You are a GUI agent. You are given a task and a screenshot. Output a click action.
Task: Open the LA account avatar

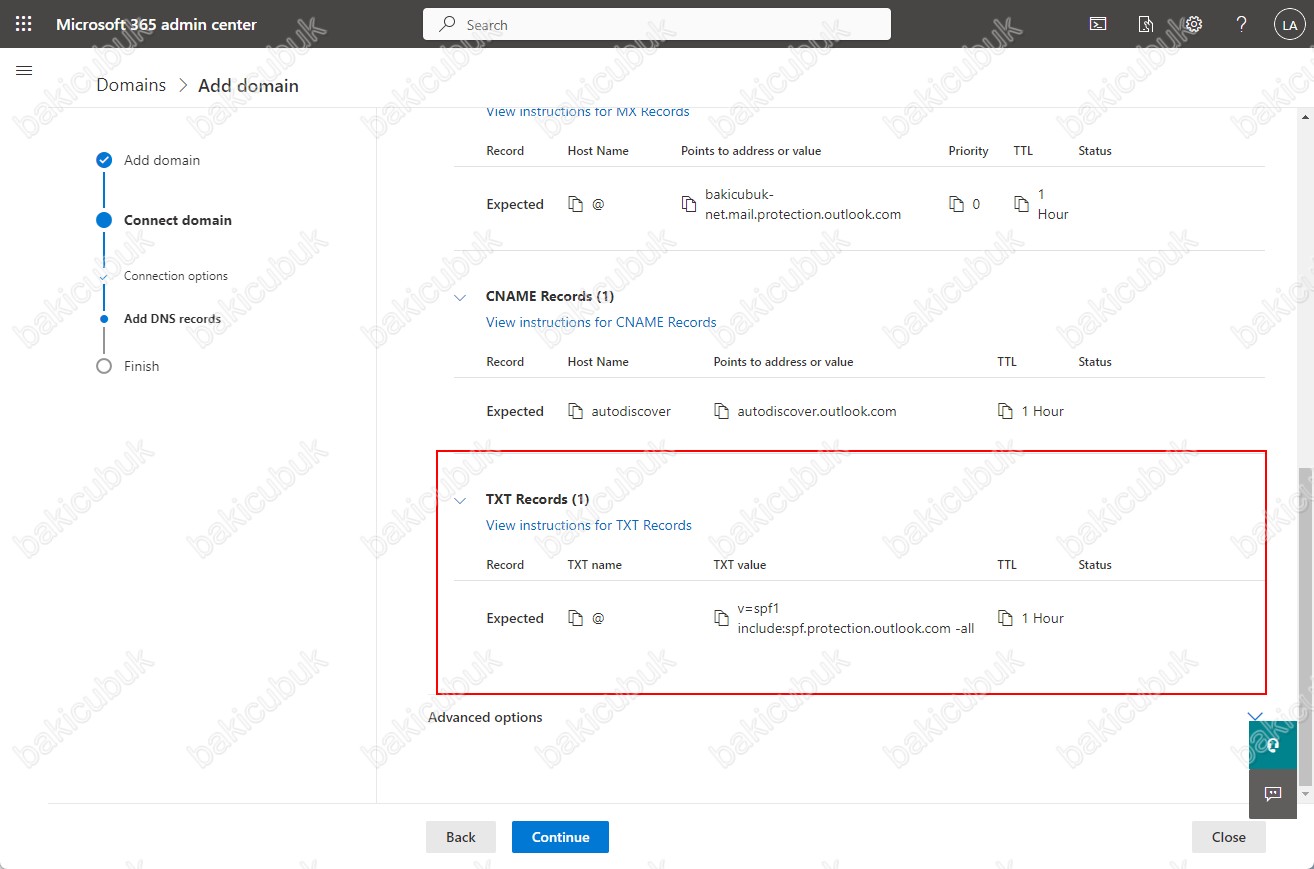pyautogui.click(x=1288, y=25)
